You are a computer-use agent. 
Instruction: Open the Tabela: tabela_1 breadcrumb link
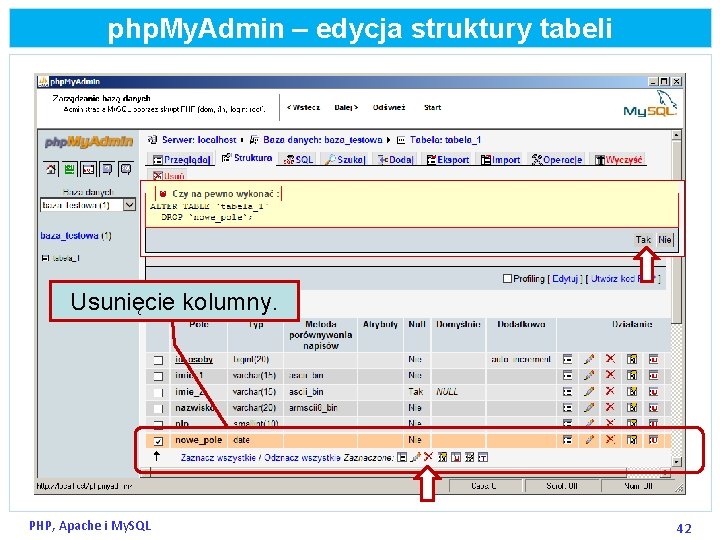coord(445,140)
